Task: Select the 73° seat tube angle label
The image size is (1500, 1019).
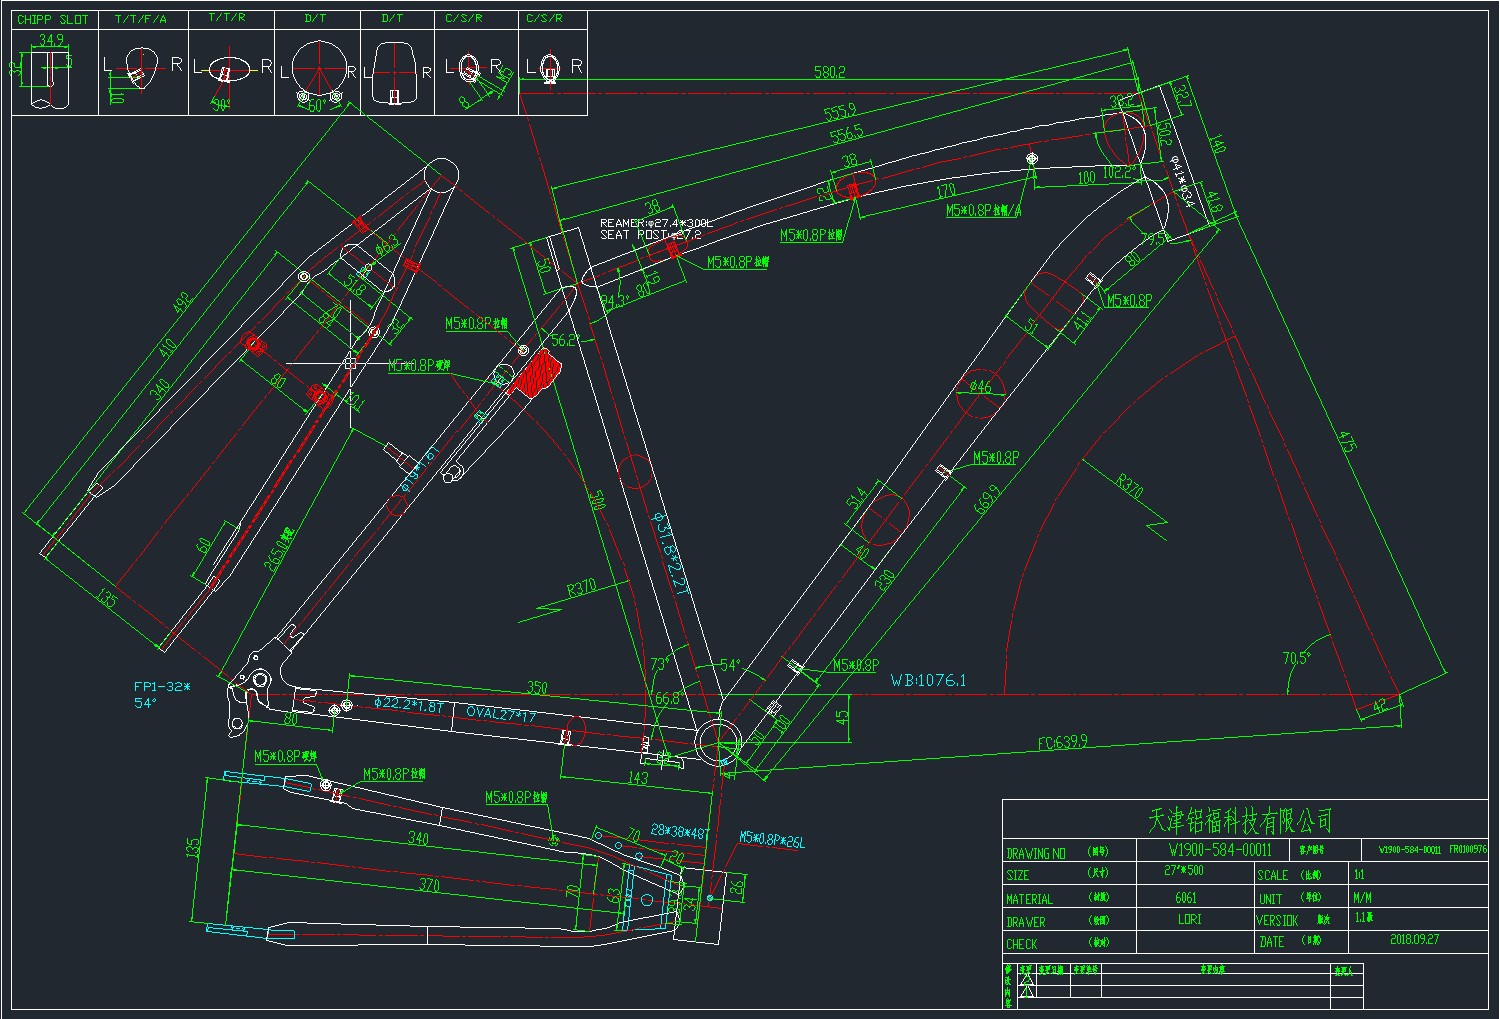Action: coord(659,664)
